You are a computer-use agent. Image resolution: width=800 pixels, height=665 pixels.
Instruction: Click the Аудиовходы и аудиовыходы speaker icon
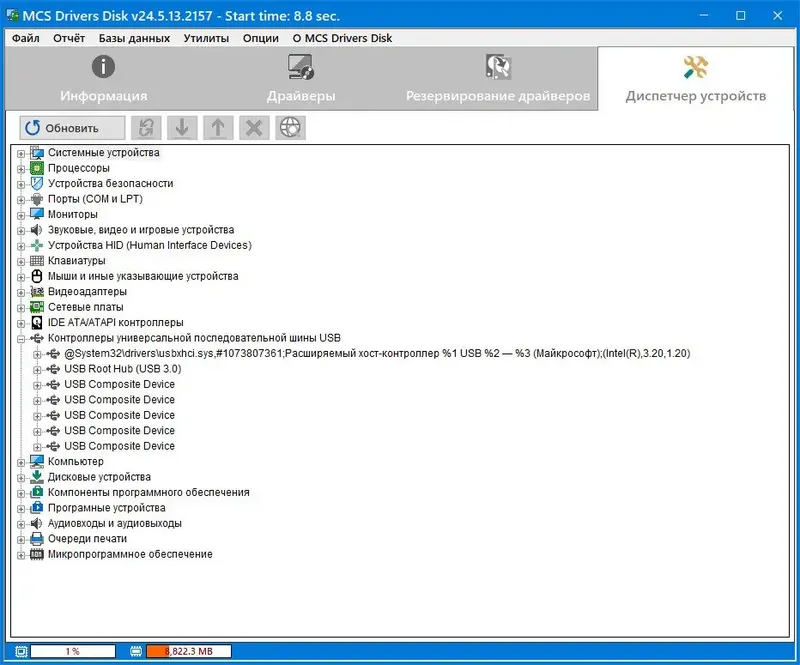tap(37, 524)
